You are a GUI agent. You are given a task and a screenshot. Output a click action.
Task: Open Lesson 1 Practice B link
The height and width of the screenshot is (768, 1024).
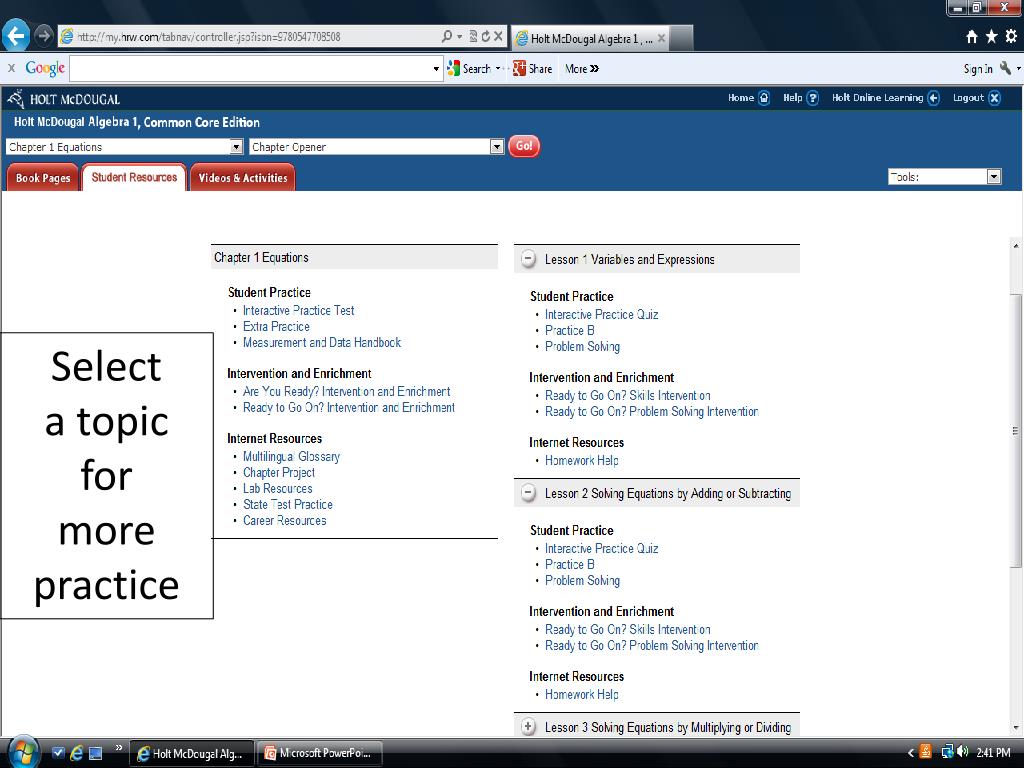pos(569,330)
